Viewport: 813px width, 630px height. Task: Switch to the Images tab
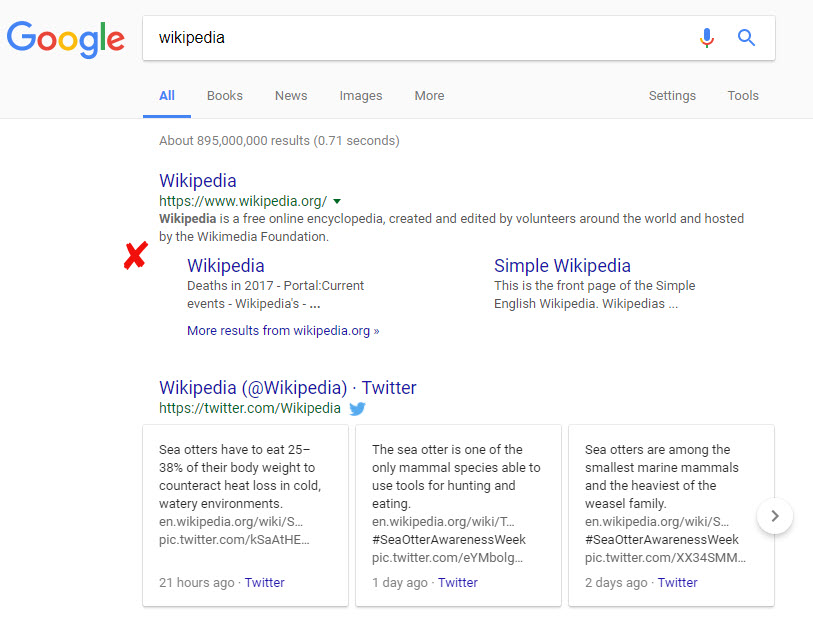tap(361, 96)
